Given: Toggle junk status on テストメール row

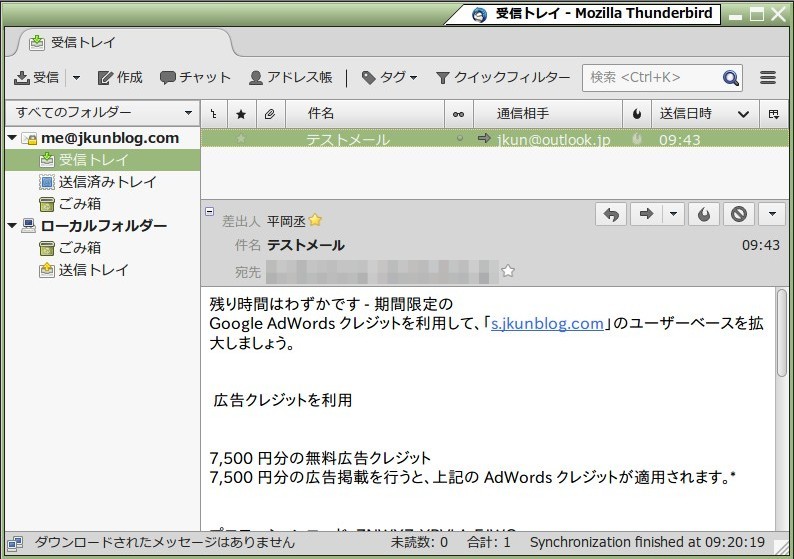Looking at the screenshot, I should point(637,138).
